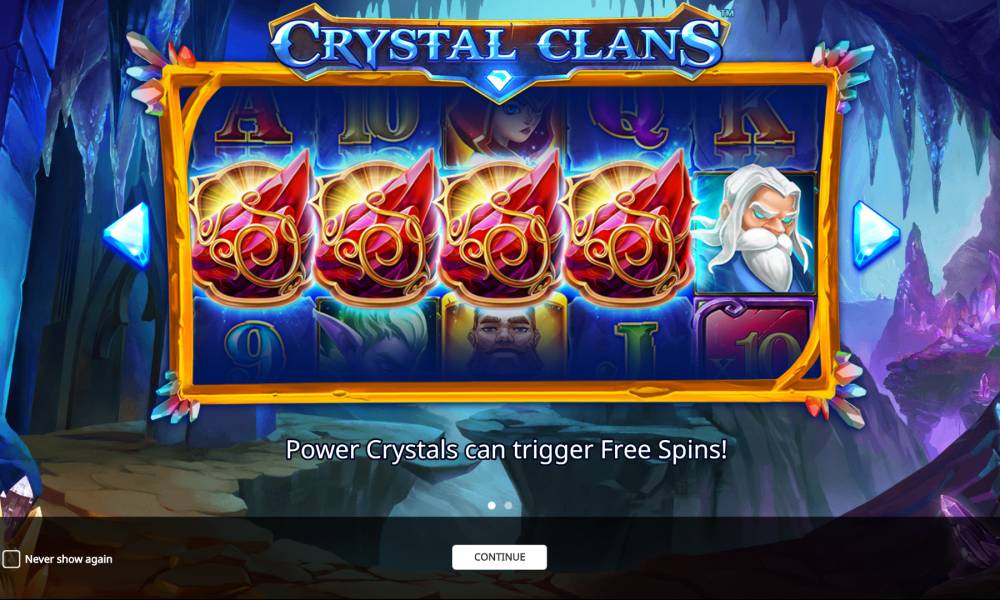The image size is (1000, 600).
Task: Click the Never show again label
Action: tap(68, 559)
